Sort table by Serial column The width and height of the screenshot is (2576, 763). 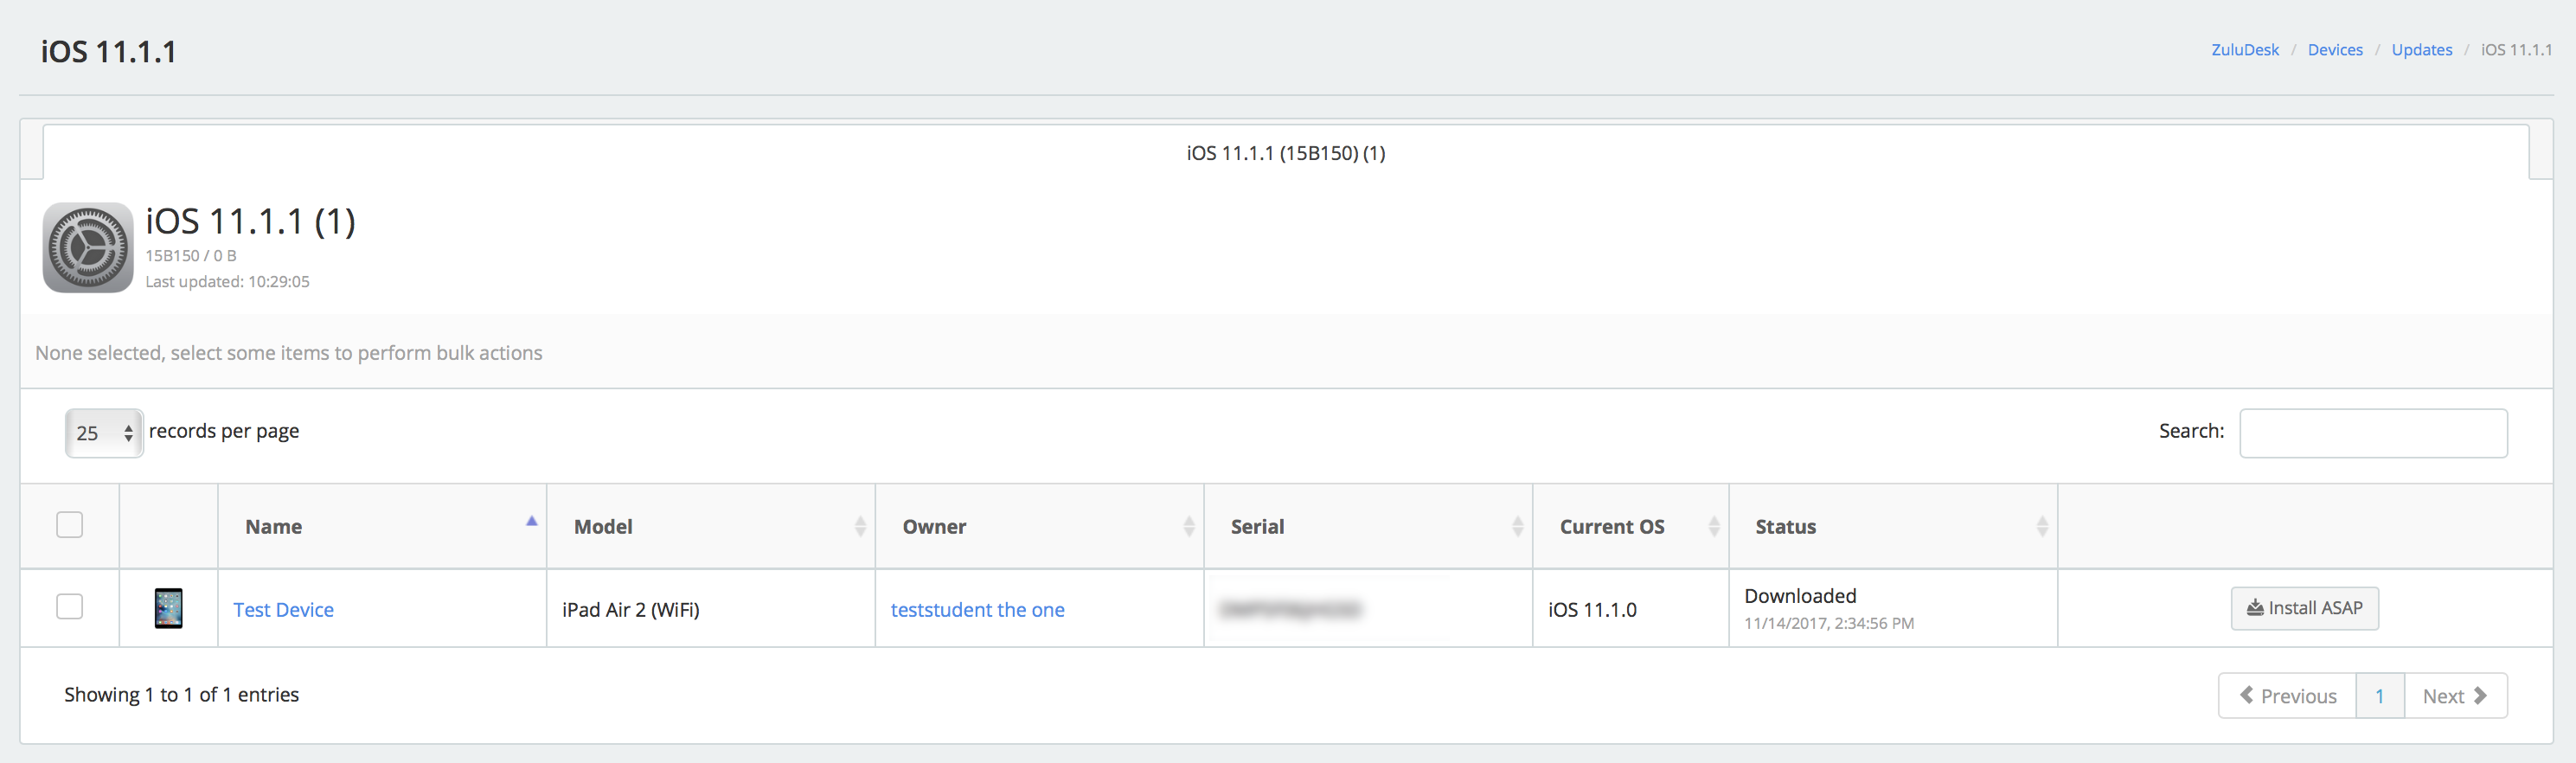point(1368,526)
